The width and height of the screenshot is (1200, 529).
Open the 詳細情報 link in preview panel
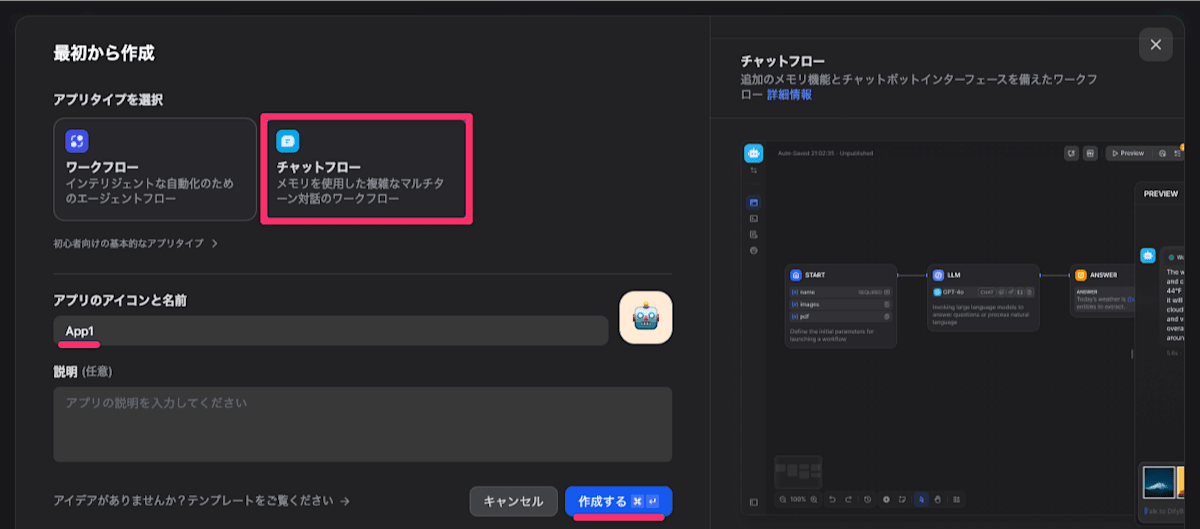[789, 94]
